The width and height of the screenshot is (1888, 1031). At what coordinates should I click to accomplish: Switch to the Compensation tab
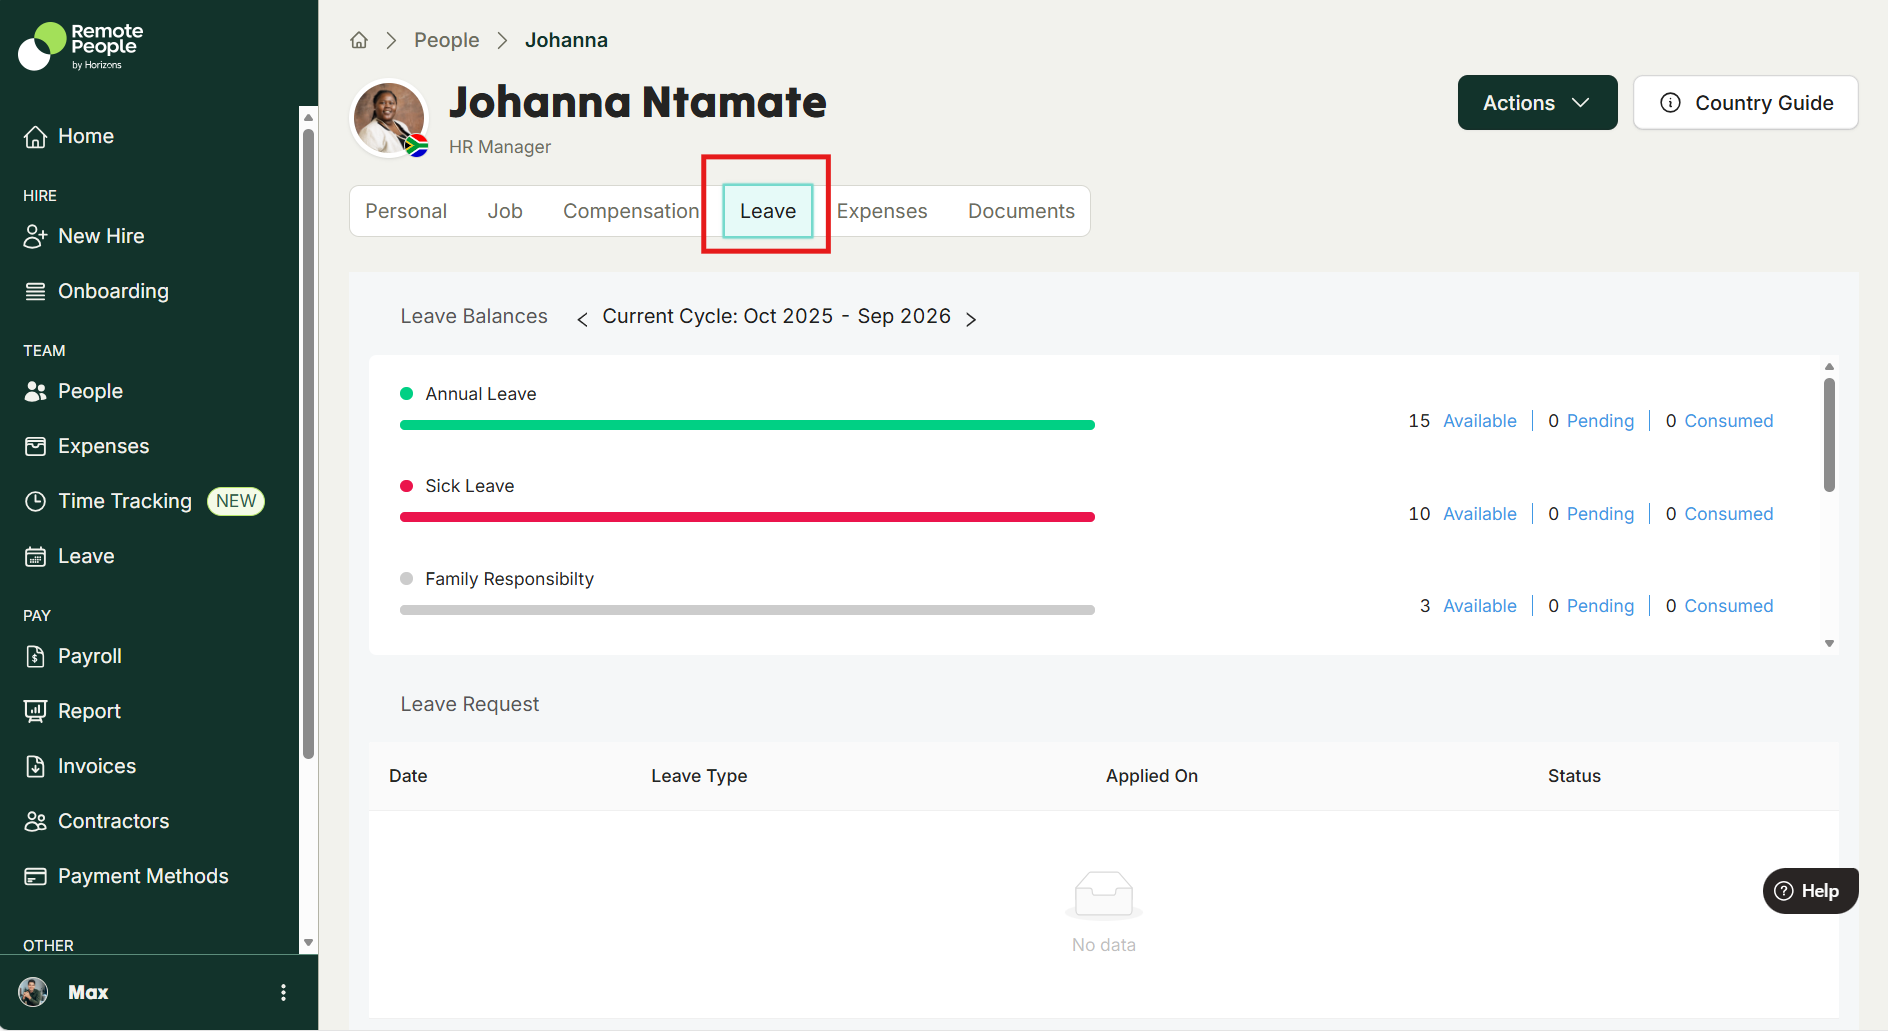631,211
